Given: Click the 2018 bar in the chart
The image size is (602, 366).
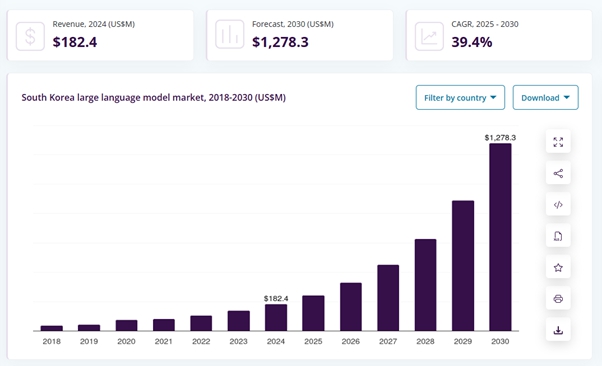Looking at the screenshot, I should click(x=51, y=328).
